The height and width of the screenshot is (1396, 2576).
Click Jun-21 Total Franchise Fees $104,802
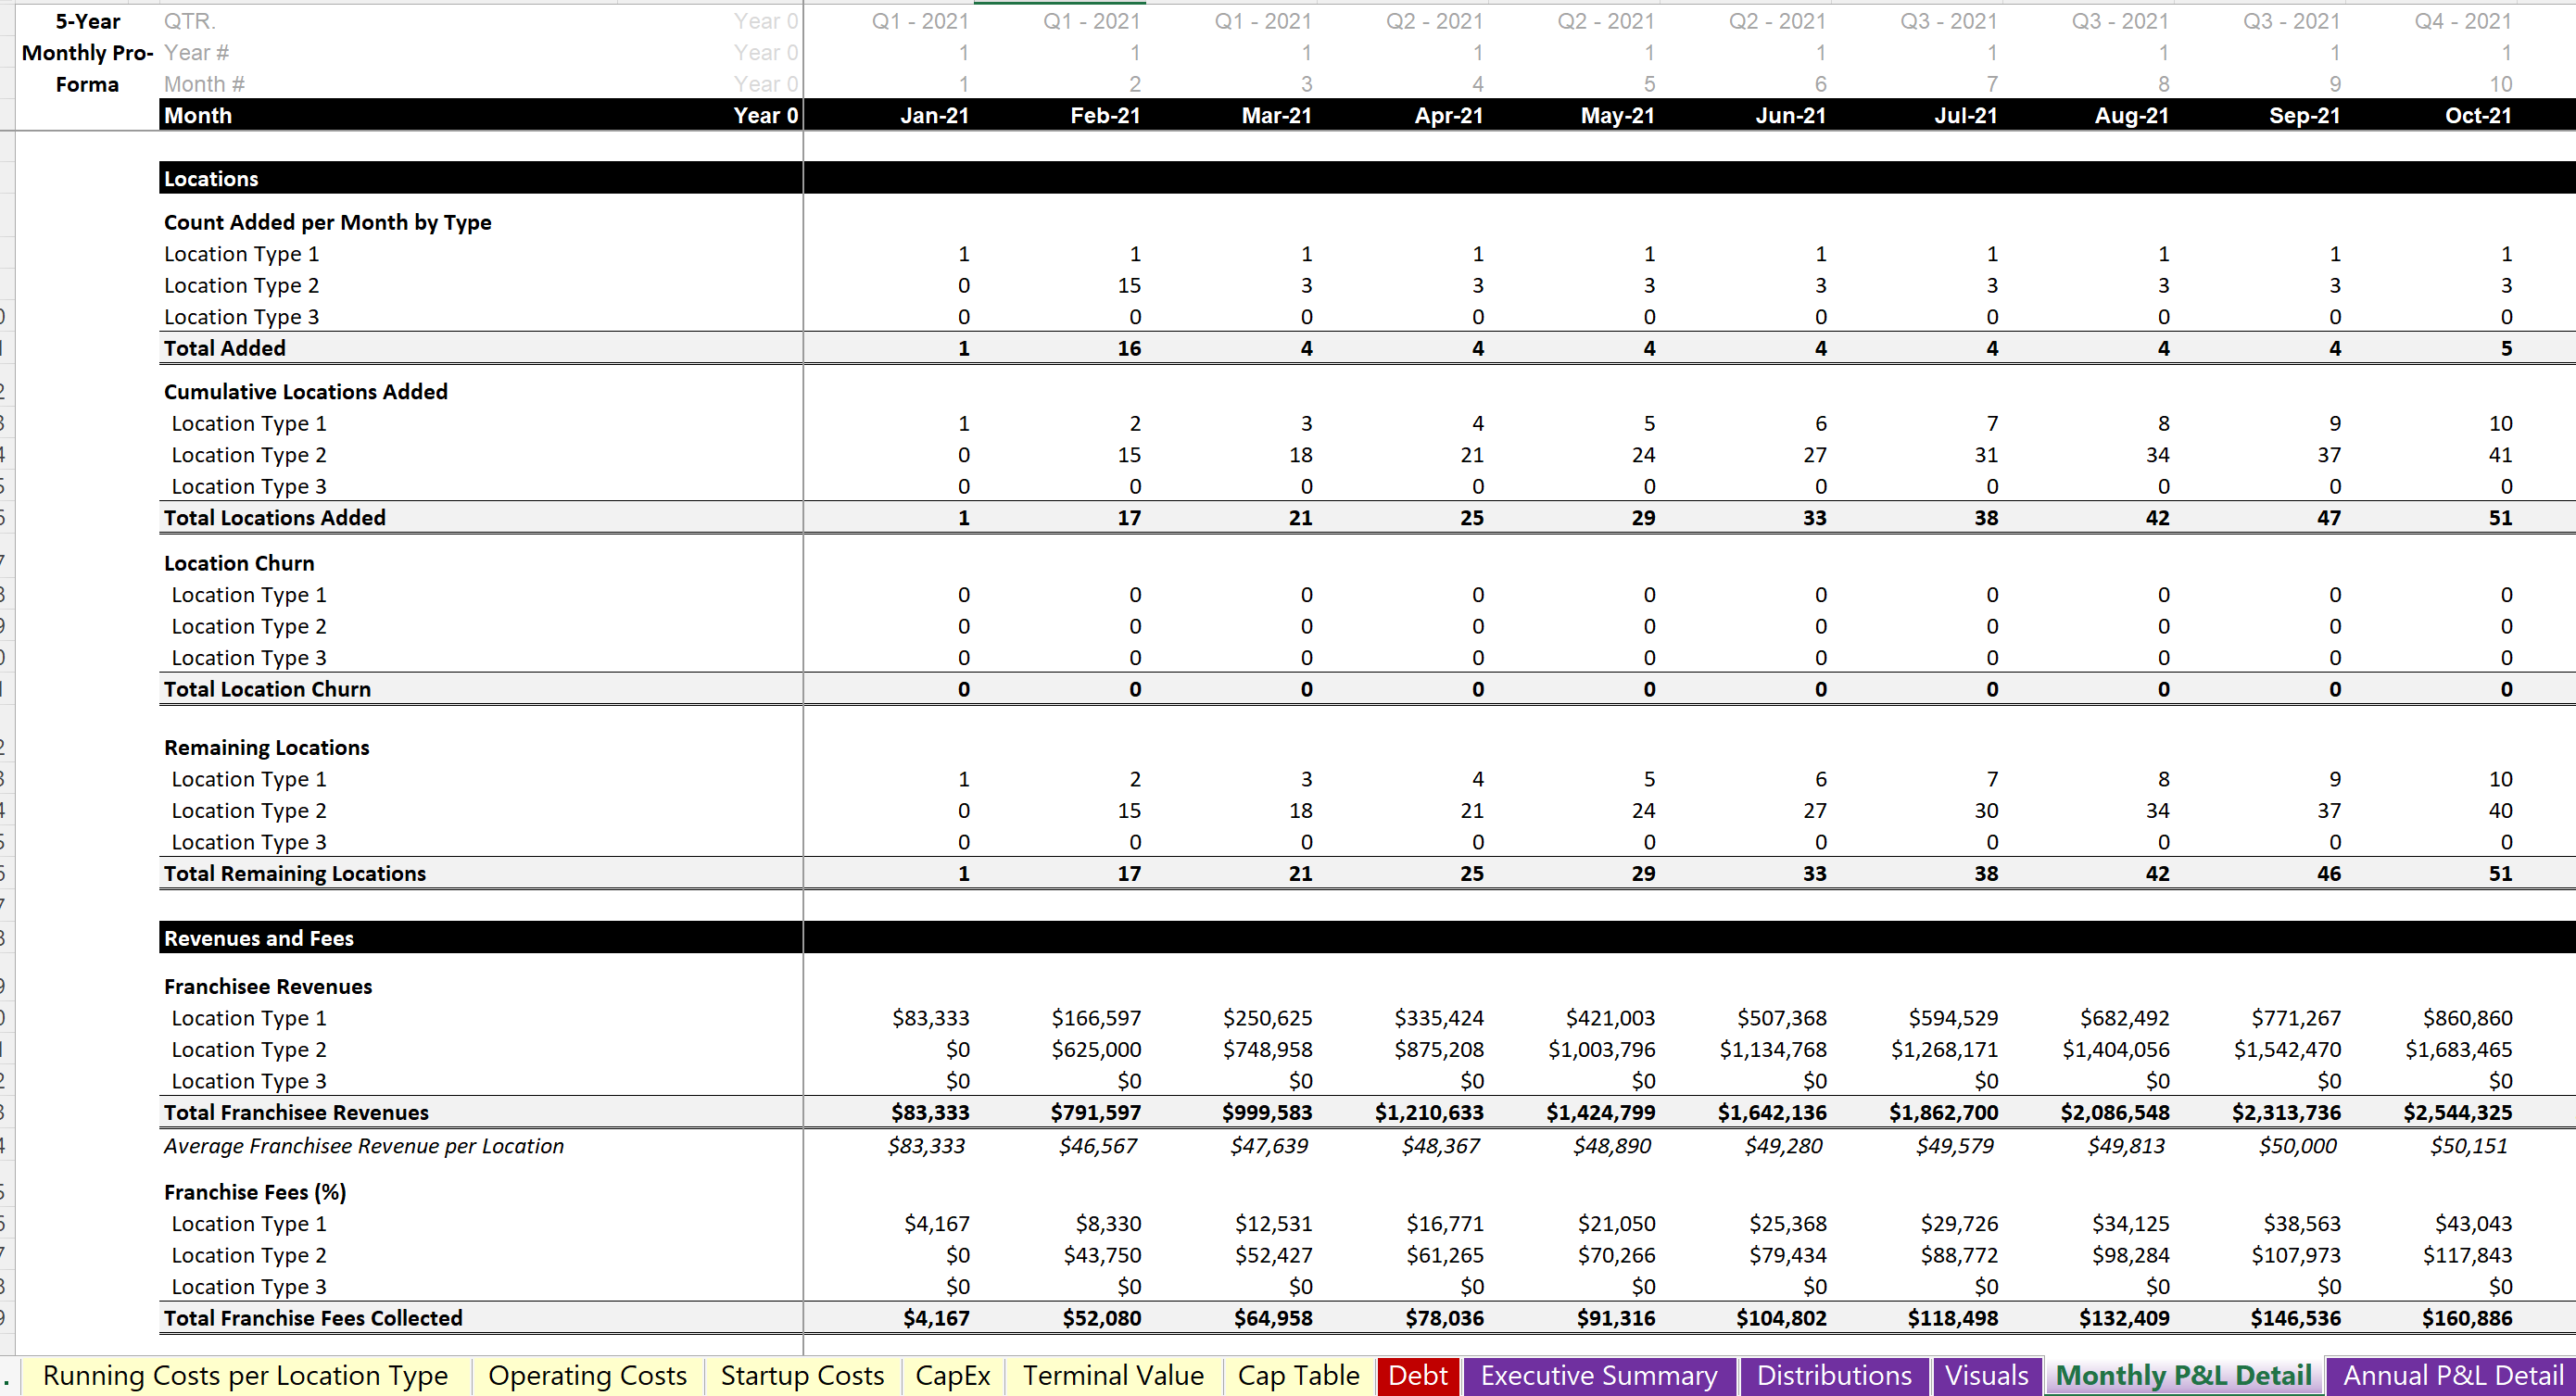pos(1781,1318)
